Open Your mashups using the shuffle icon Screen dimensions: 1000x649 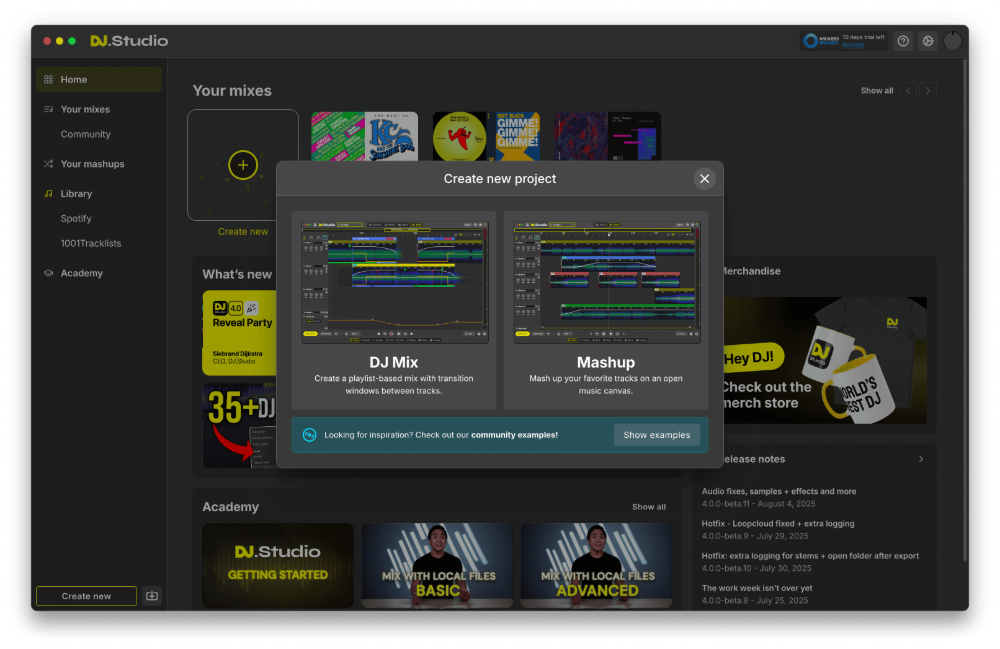tap(48, 163)
